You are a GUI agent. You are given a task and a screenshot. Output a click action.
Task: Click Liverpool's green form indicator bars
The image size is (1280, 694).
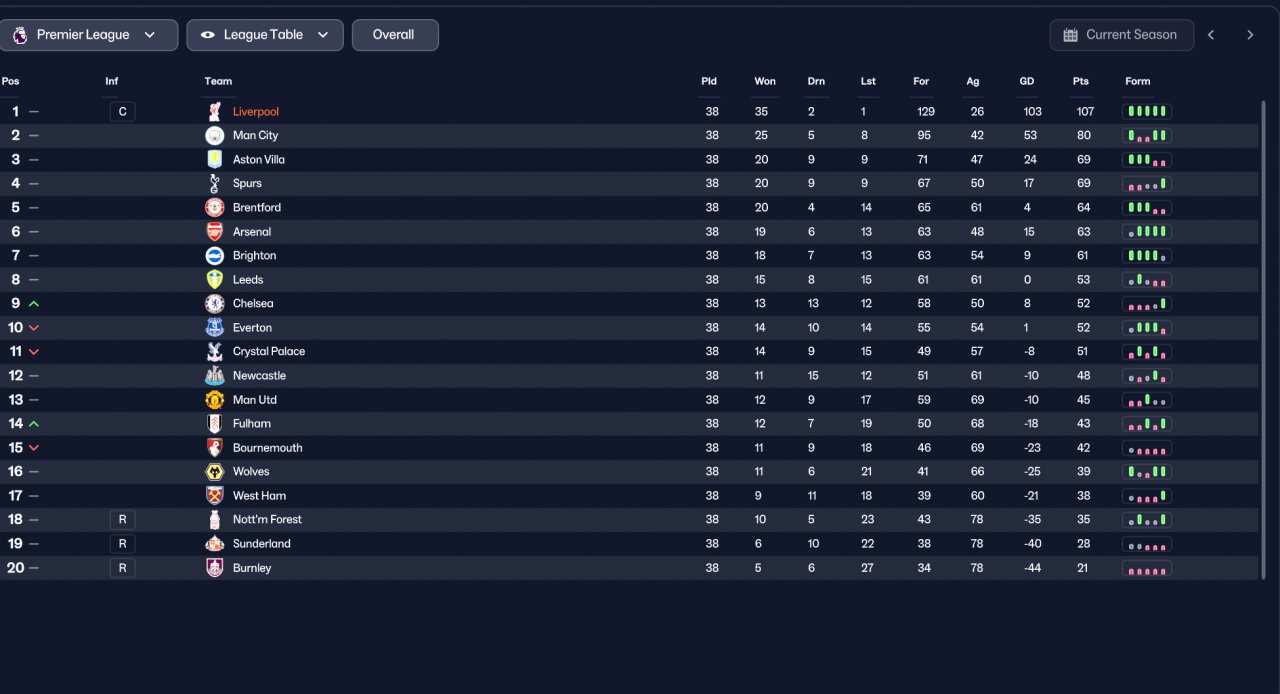pyautogui.click(x=1147, y=112)
